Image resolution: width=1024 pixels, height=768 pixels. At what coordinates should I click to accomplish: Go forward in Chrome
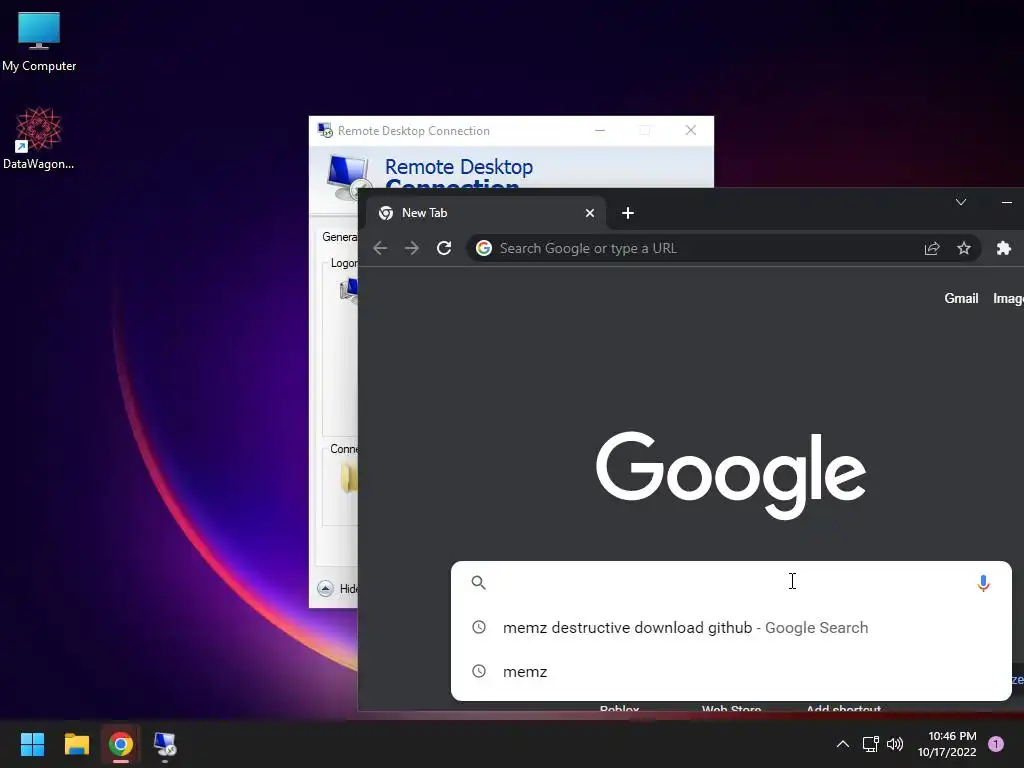(x=411, y=248)
